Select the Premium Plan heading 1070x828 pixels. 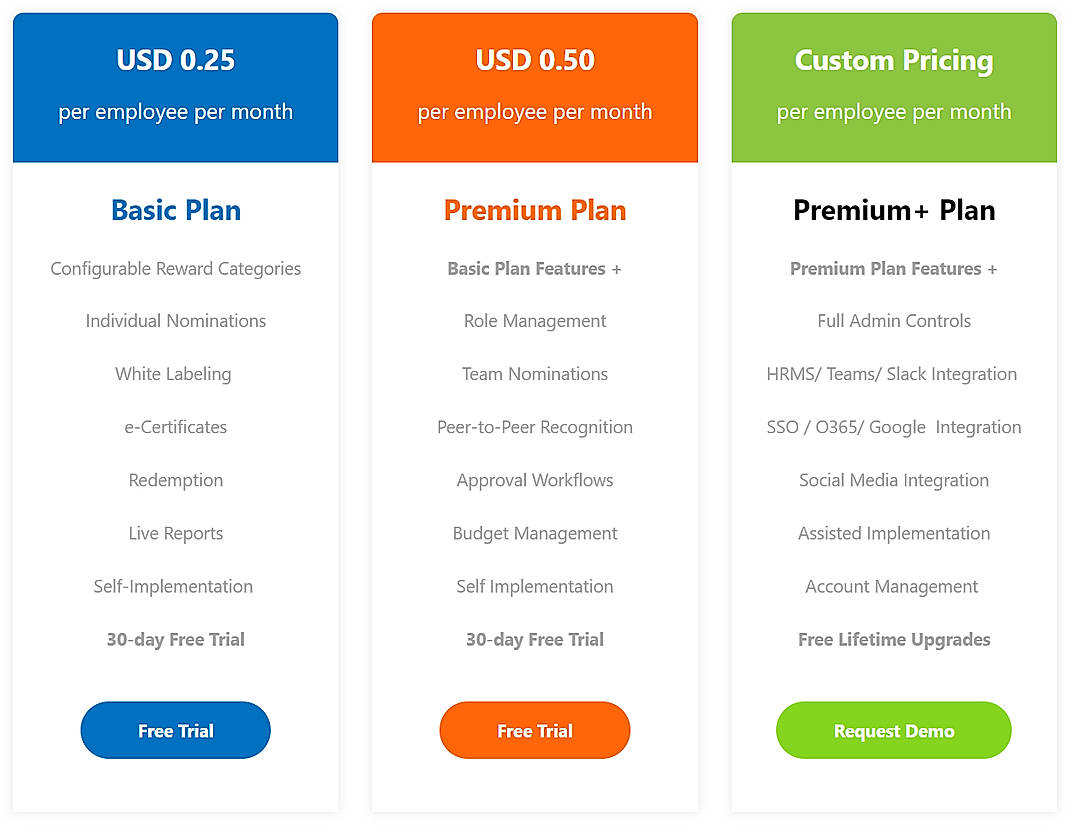(x=535, y=210)
